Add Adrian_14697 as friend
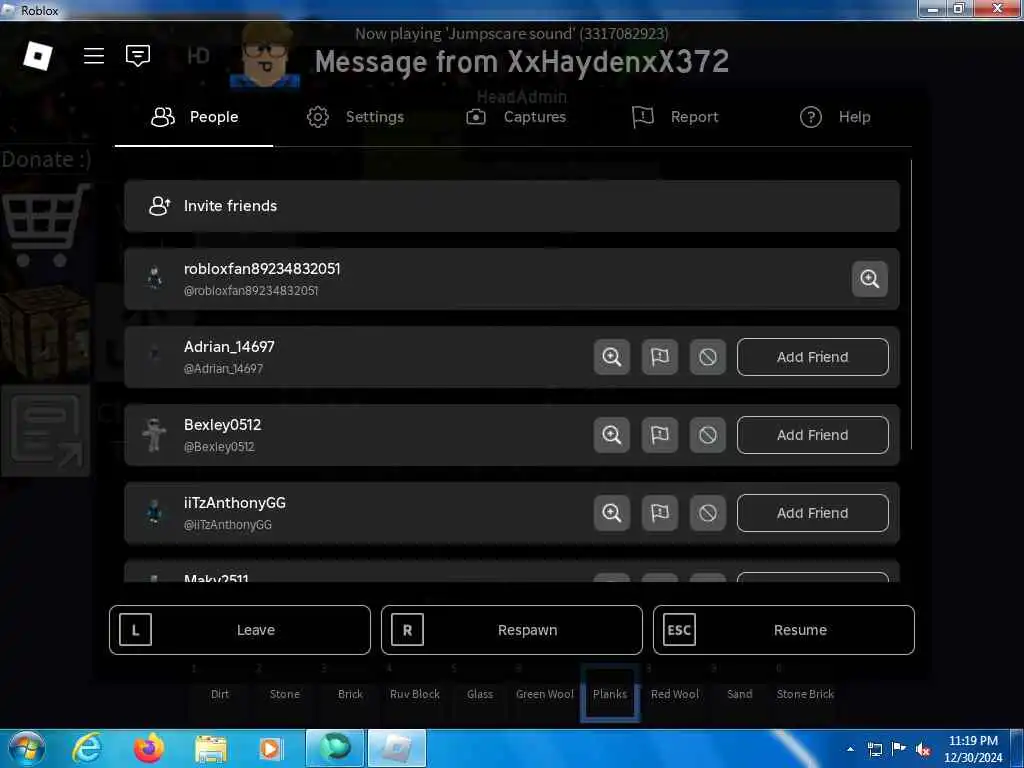Viewport: 1024px width, 768px height. 812,357
